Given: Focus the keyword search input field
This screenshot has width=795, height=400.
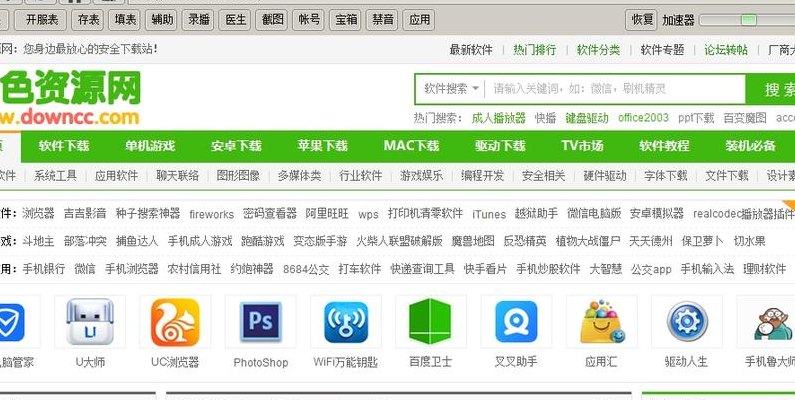Looking at the screenshot, I should [615, 89].
